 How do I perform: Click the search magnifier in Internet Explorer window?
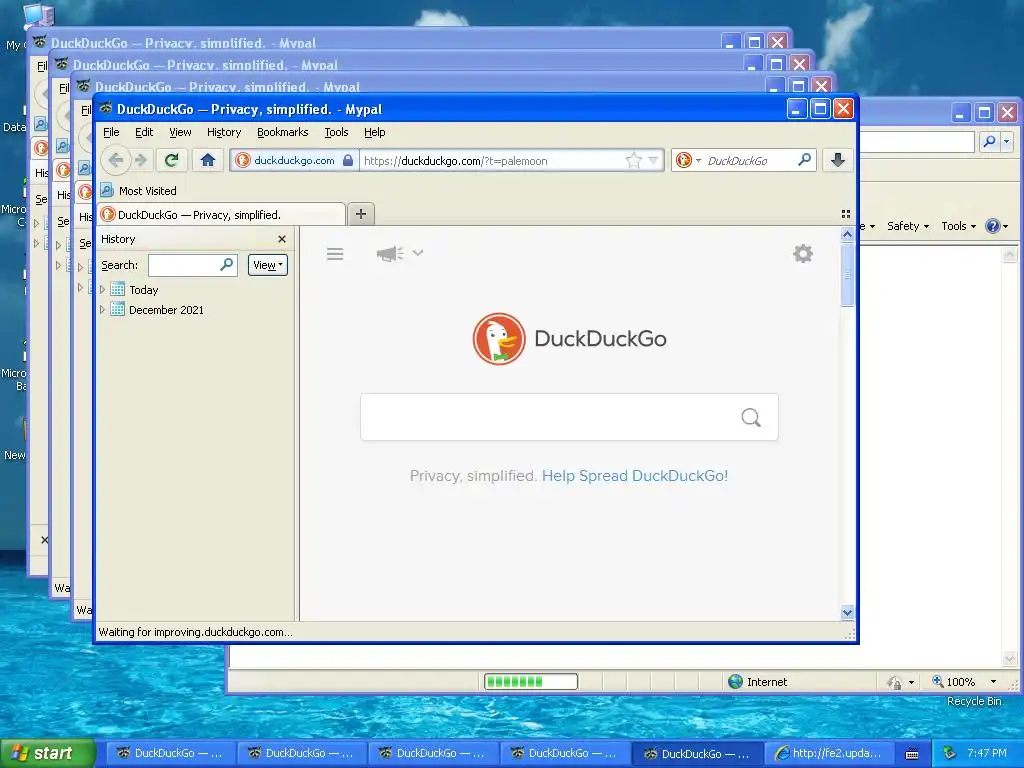click(990, 141)
